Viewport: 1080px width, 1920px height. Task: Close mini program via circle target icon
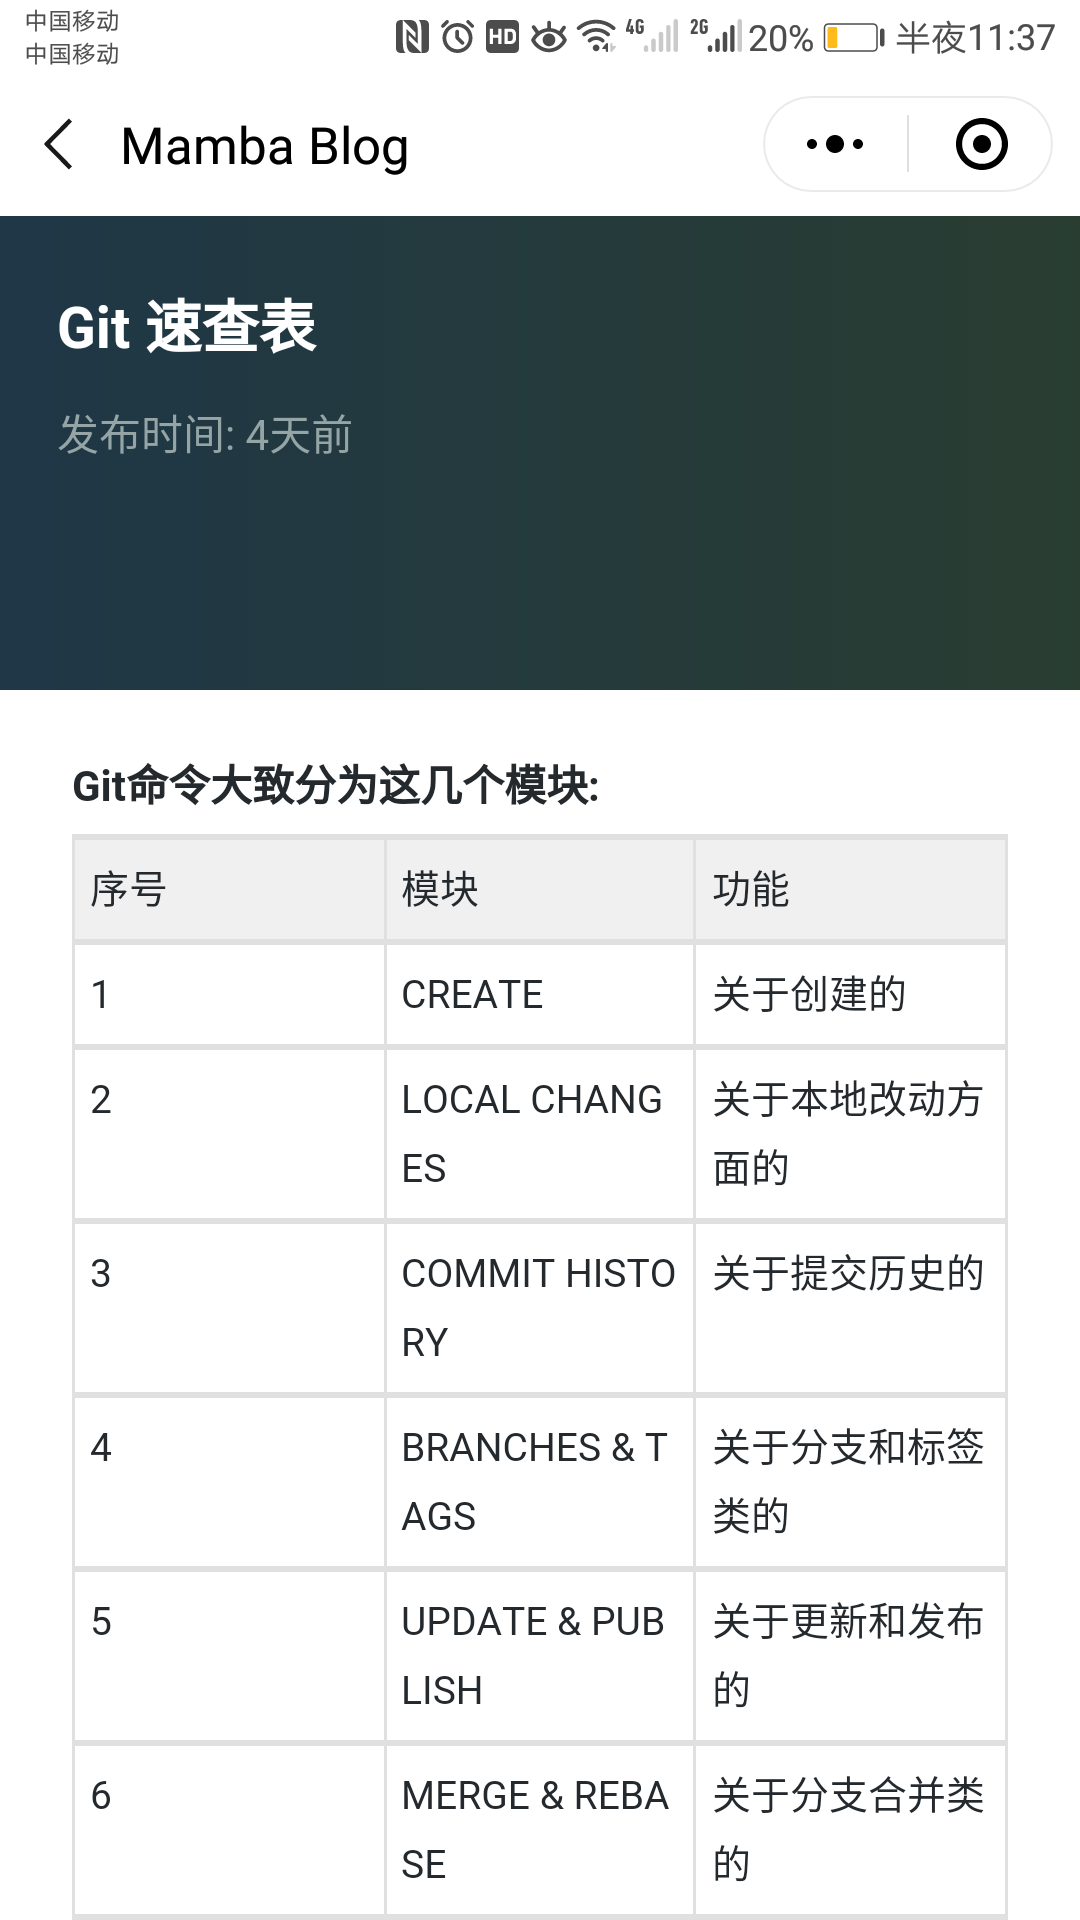pyautogui.click(x=981, y=145)
